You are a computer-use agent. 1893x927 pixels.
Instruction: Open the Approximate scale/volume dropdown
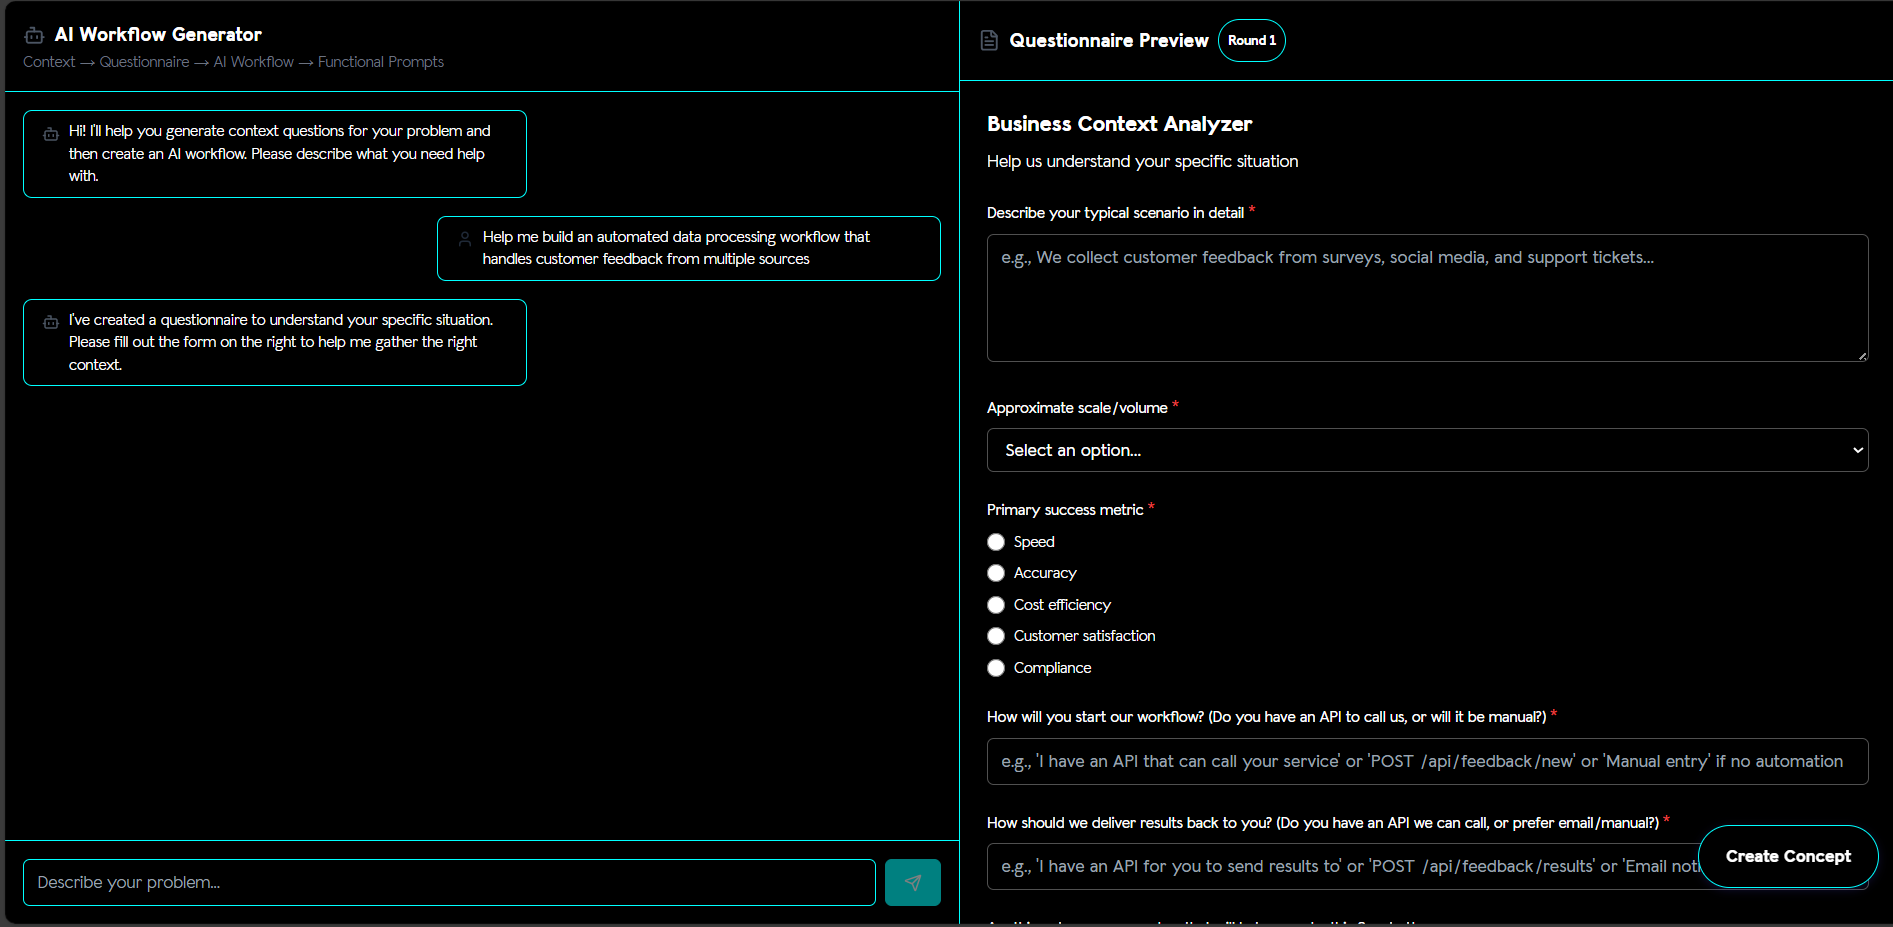tap(1427, 450)
